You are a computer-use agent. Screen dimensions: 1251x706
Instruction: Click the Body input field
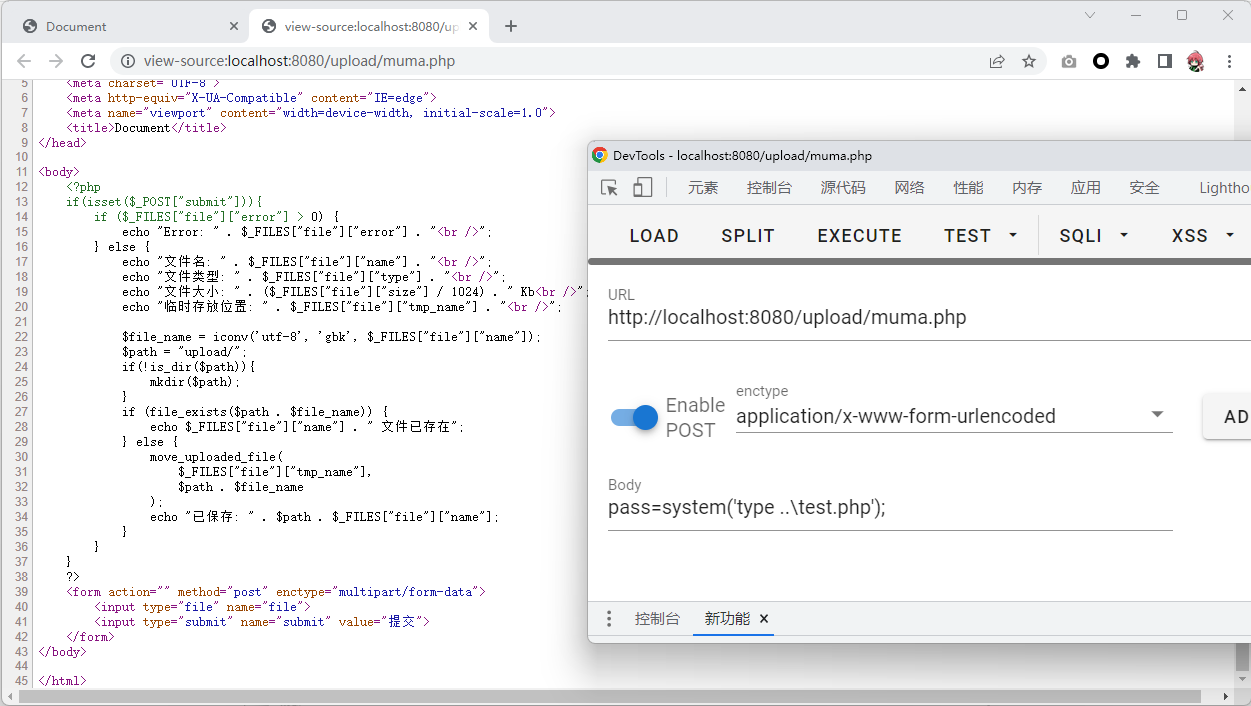click(890, 508)
